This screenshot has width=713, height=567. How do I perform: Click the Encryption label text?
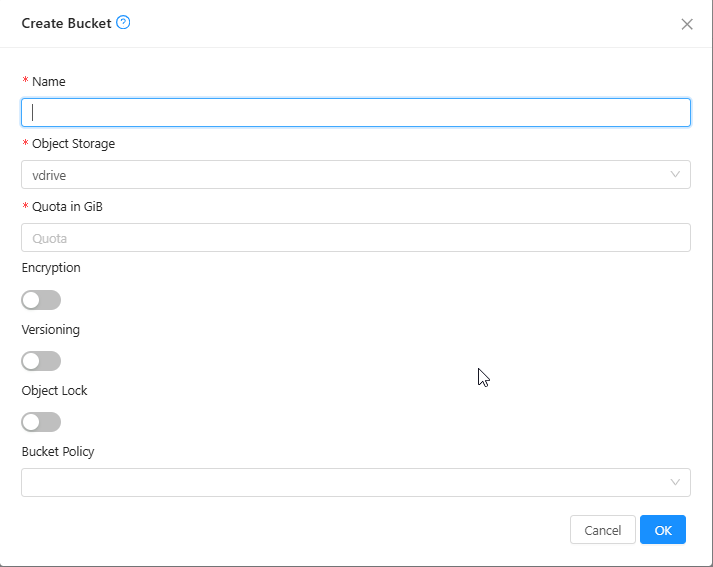point(51,268)
